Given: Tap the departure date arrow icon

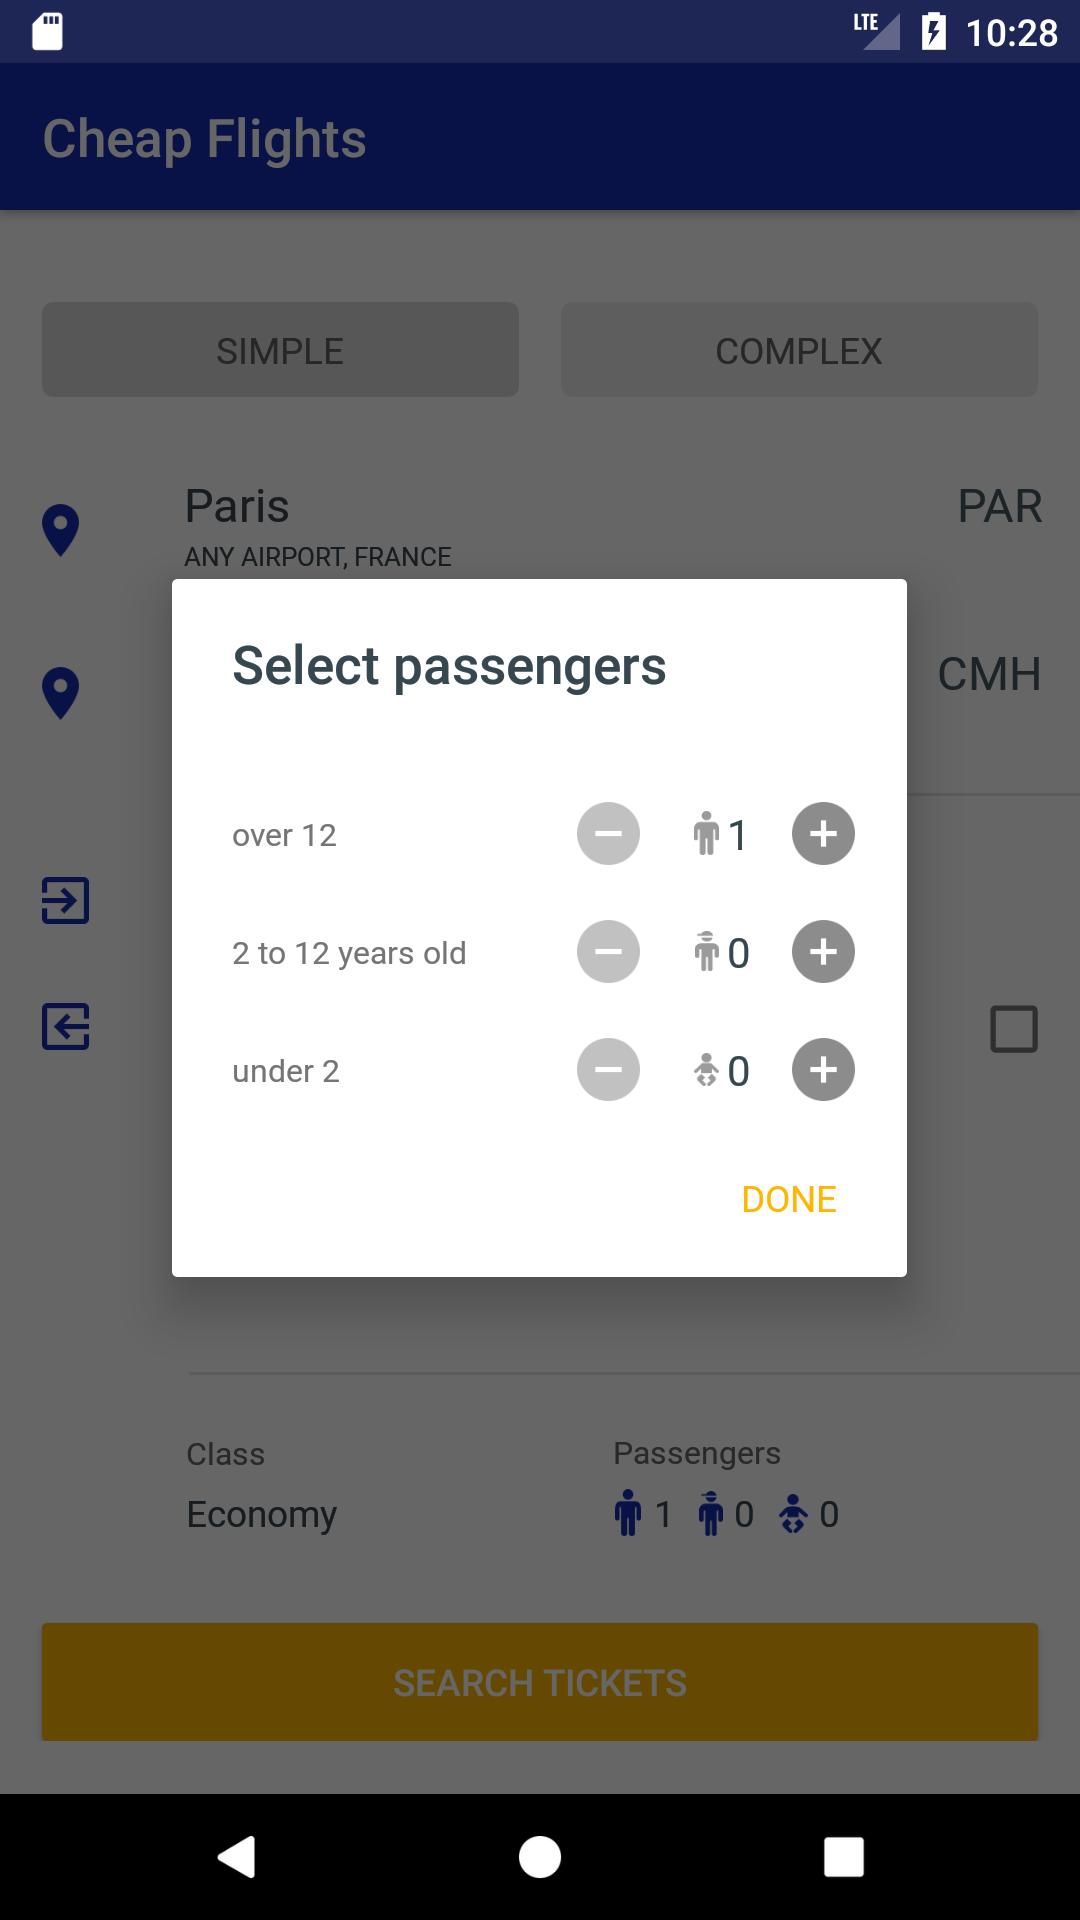Looking at the screenshot, I should pos(66,900).
